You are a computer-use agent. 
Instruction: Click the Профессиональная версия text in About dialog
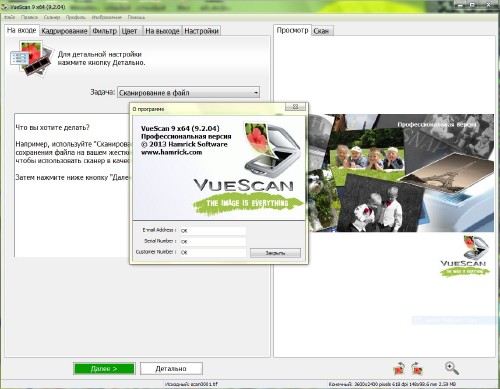[x=186, y=136]
